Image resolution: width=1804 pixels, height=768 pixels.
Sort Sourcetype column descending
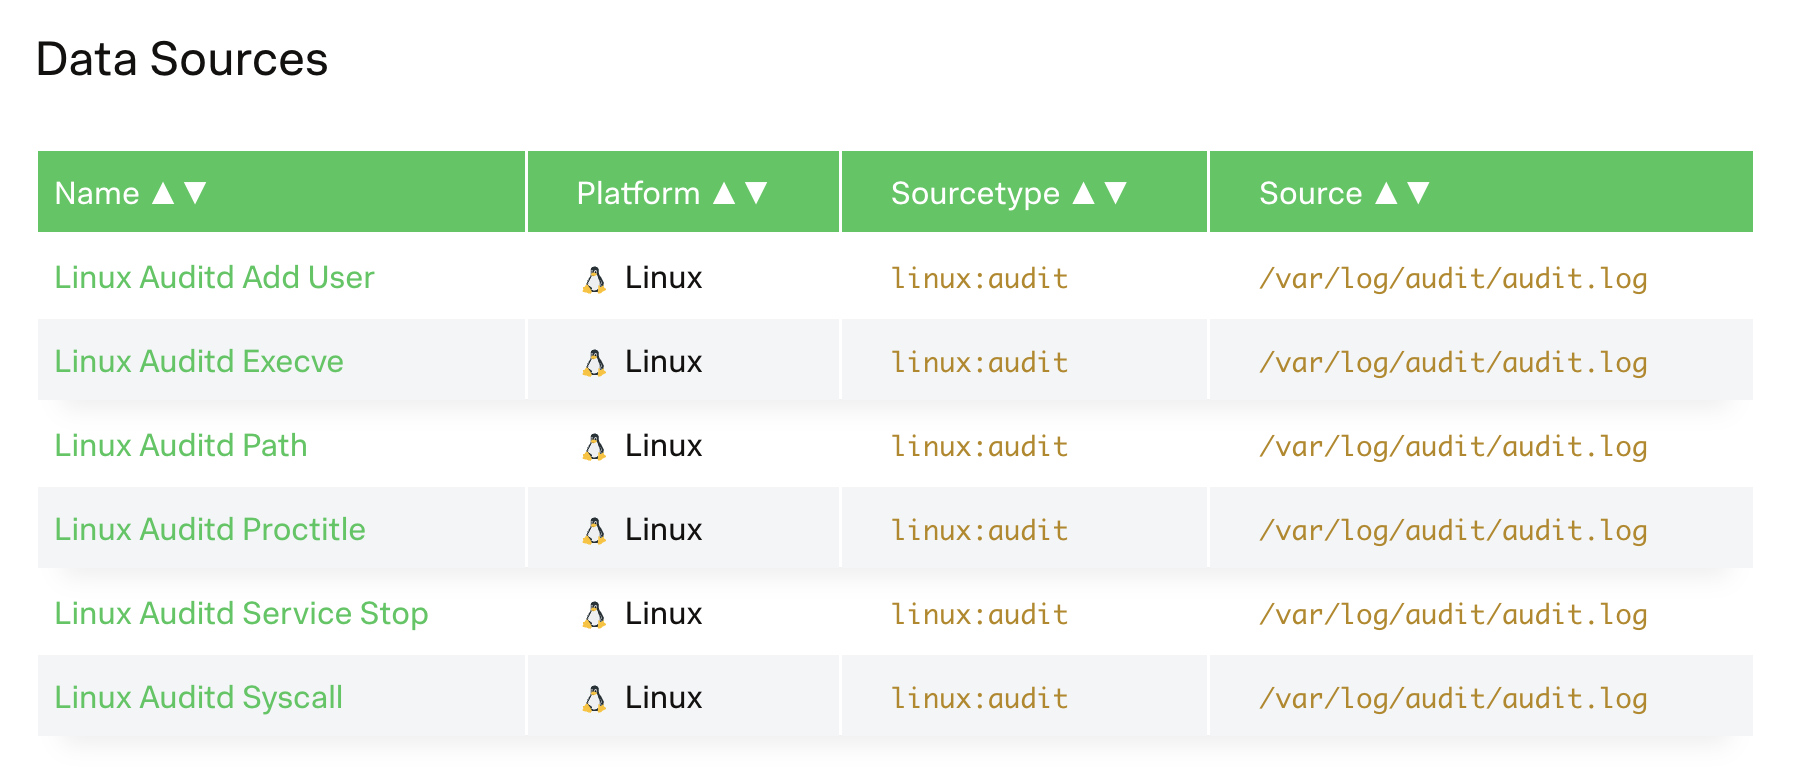tap(1116, 192)
